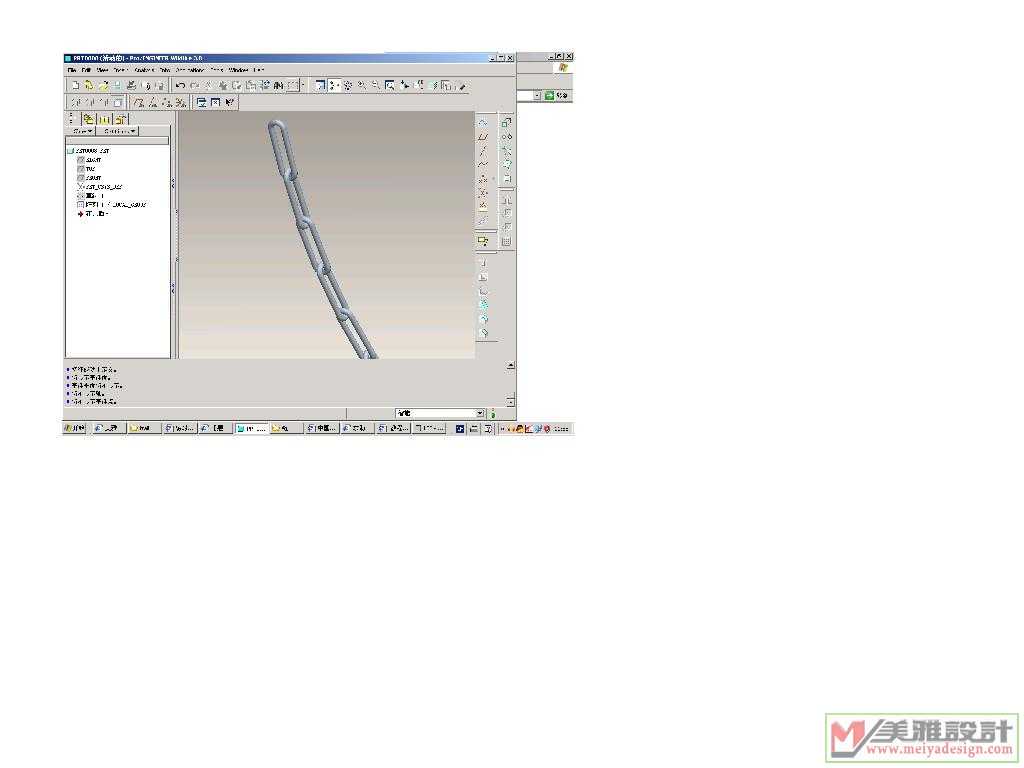Toggle coordinate systems display
This screenshot has width=1024, height=768.
[181, 103]
